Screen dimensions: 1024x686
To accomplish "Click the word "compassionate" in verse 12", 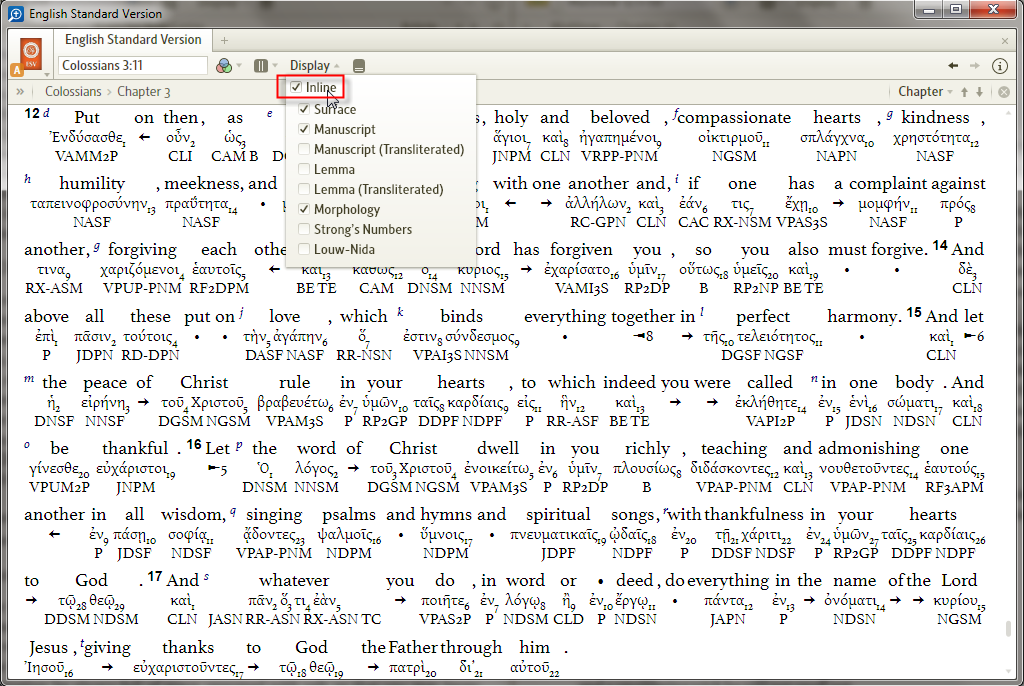I will coord(734,118).
